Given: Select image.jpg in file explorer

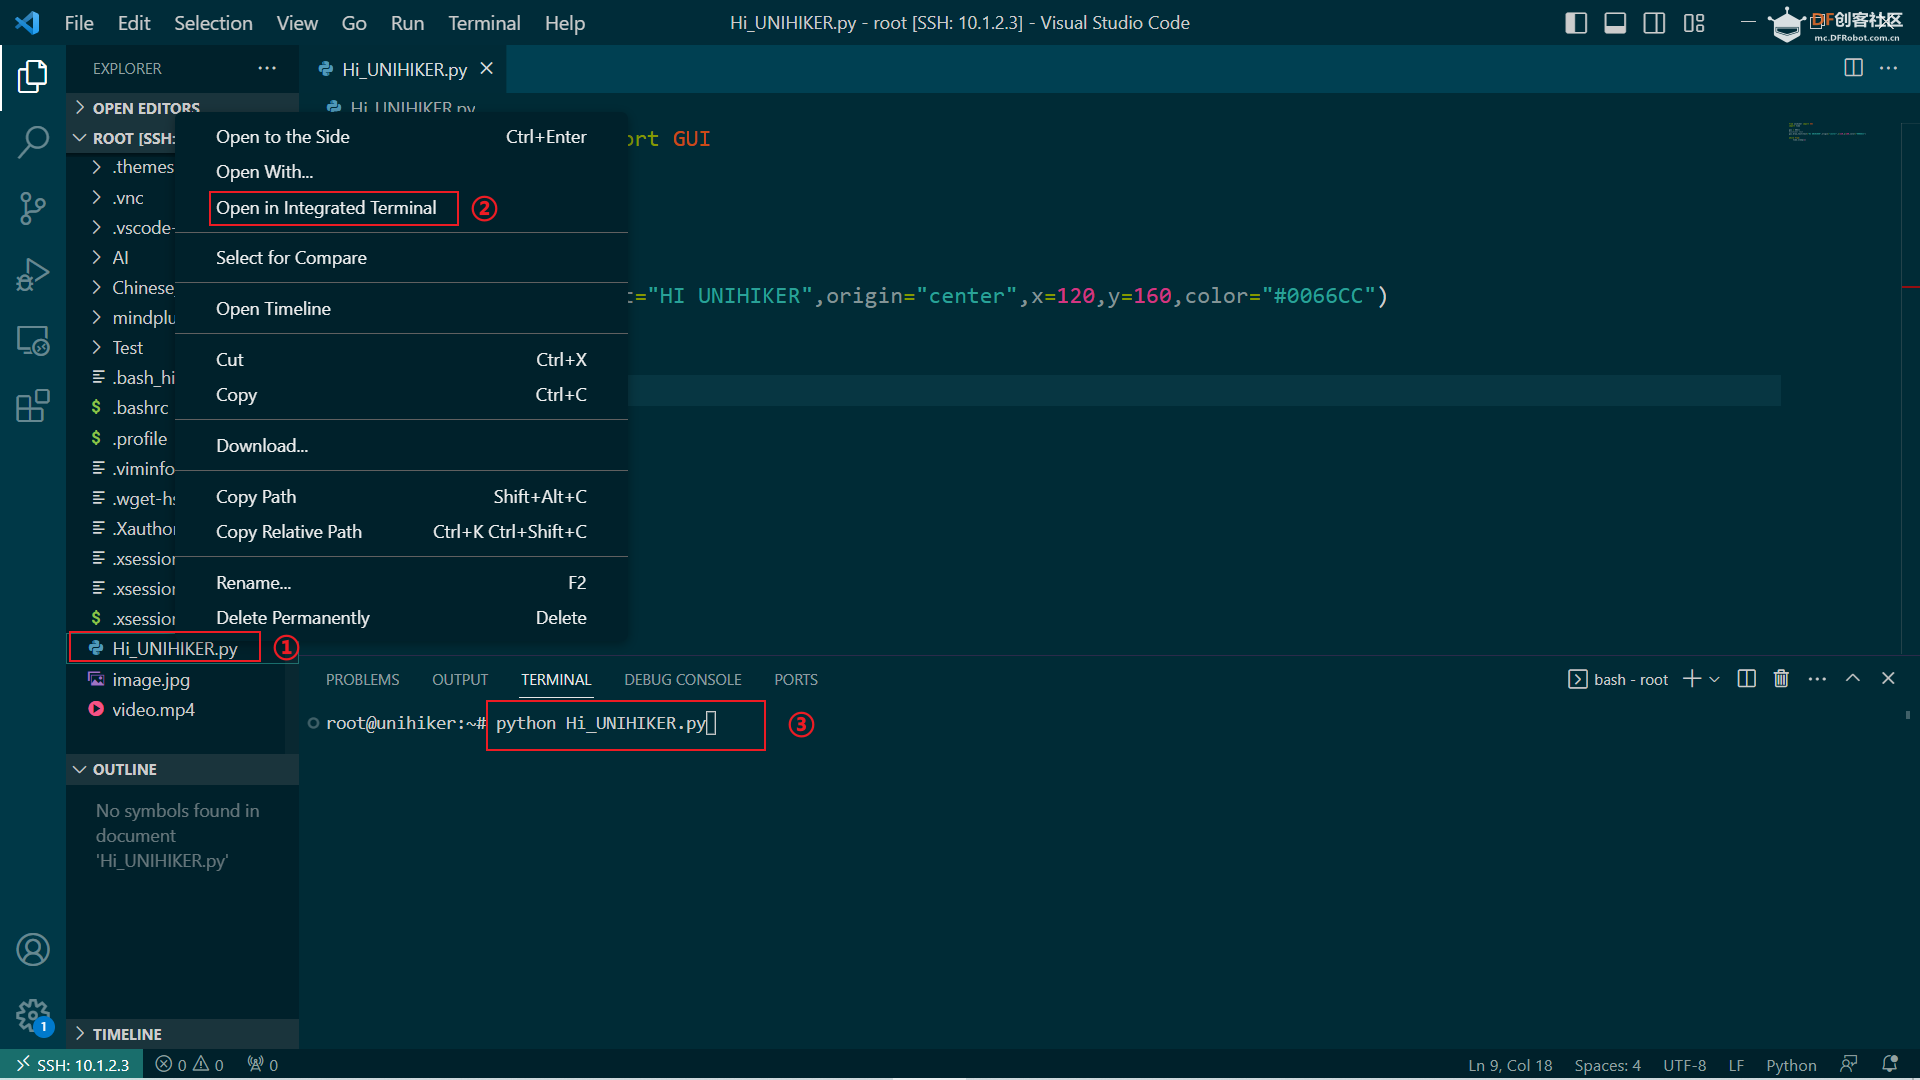Looking at the screenshot, I should [x=150, y=680].
